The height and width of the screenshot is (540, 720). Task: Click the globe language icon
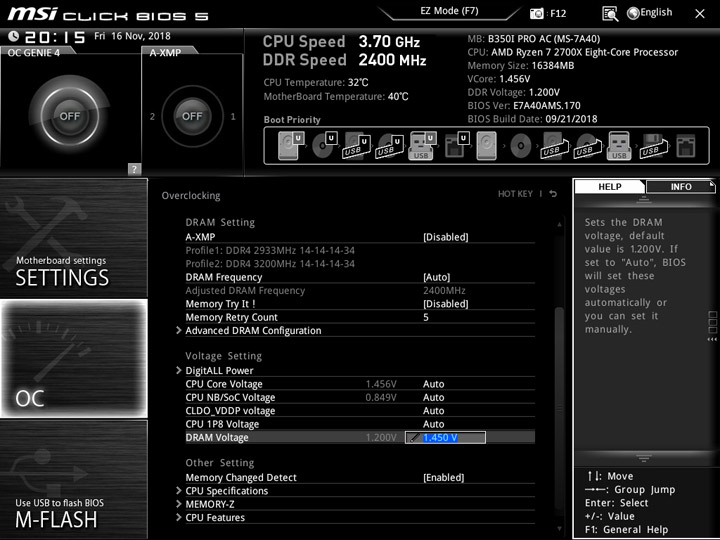(x=633, y=13)
